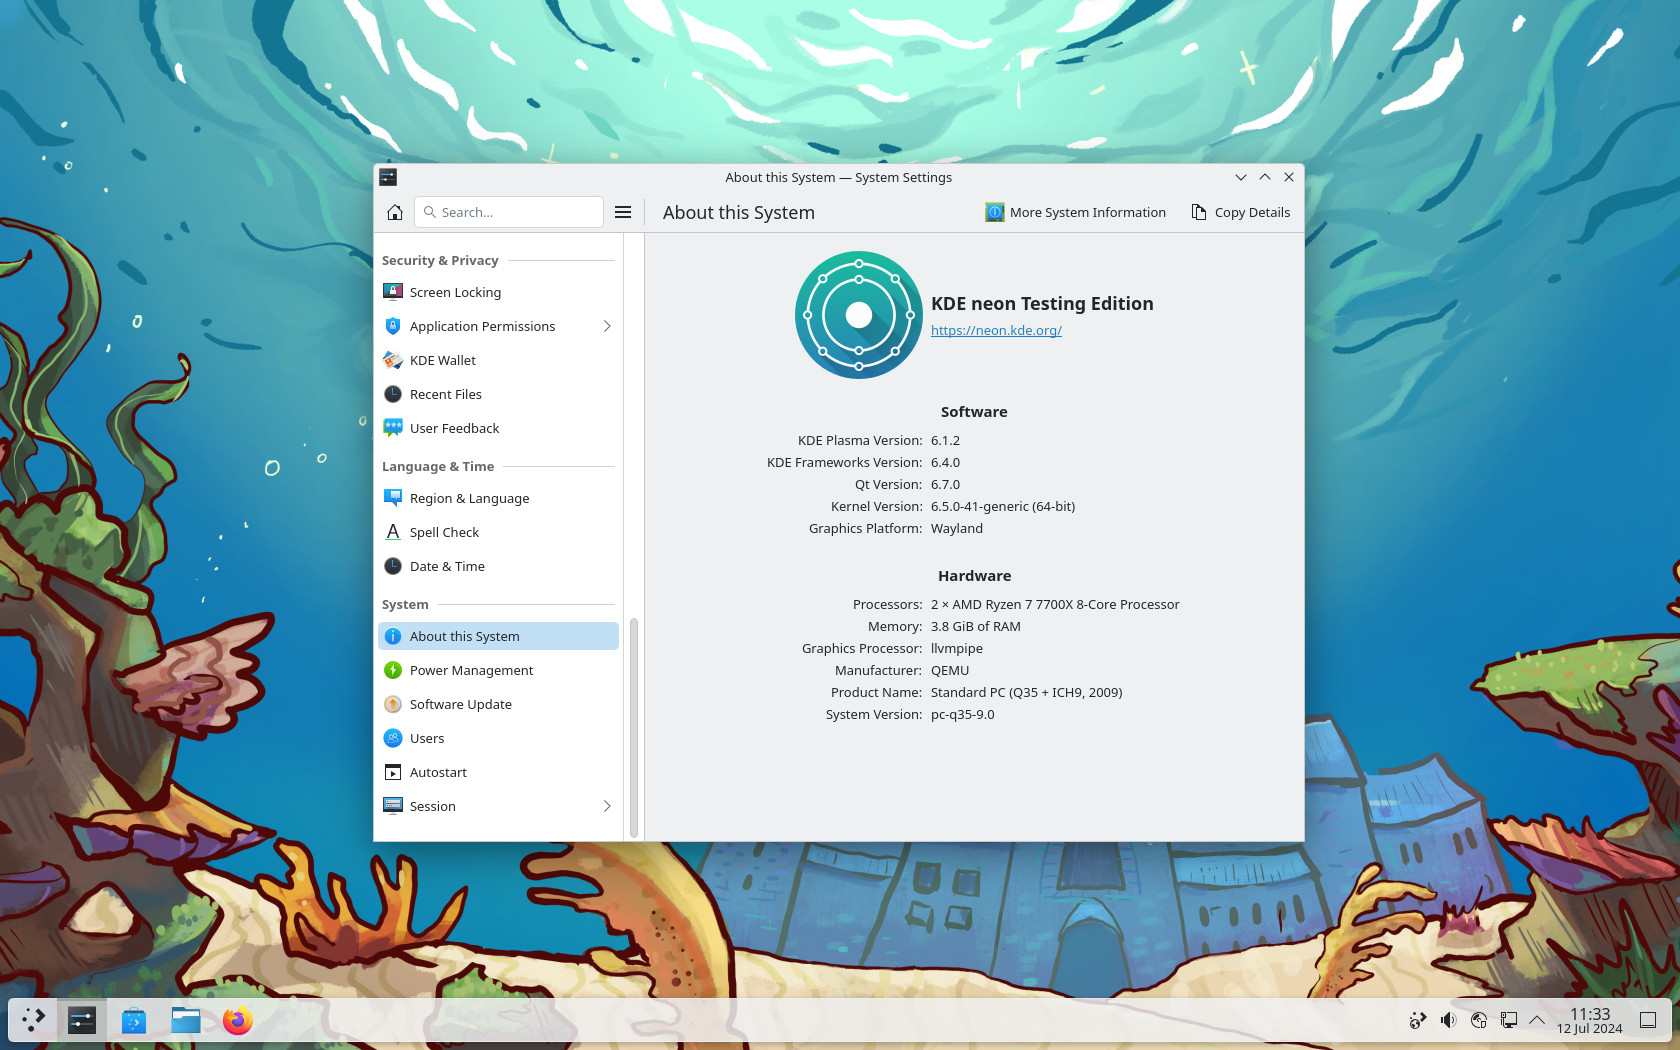Select the Wayland graphics platform value
The image size is (1680, 1050).
pos(957,528)
